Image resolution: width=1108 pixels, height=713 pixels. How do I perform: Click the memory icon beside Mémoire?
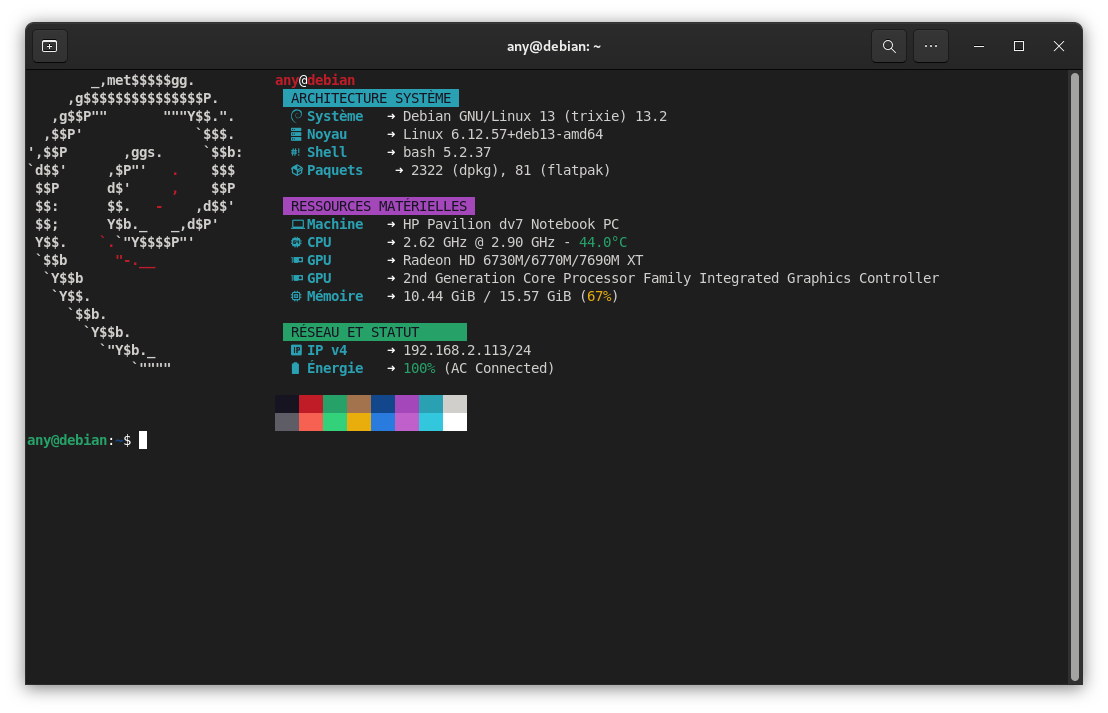coord(296,296)
